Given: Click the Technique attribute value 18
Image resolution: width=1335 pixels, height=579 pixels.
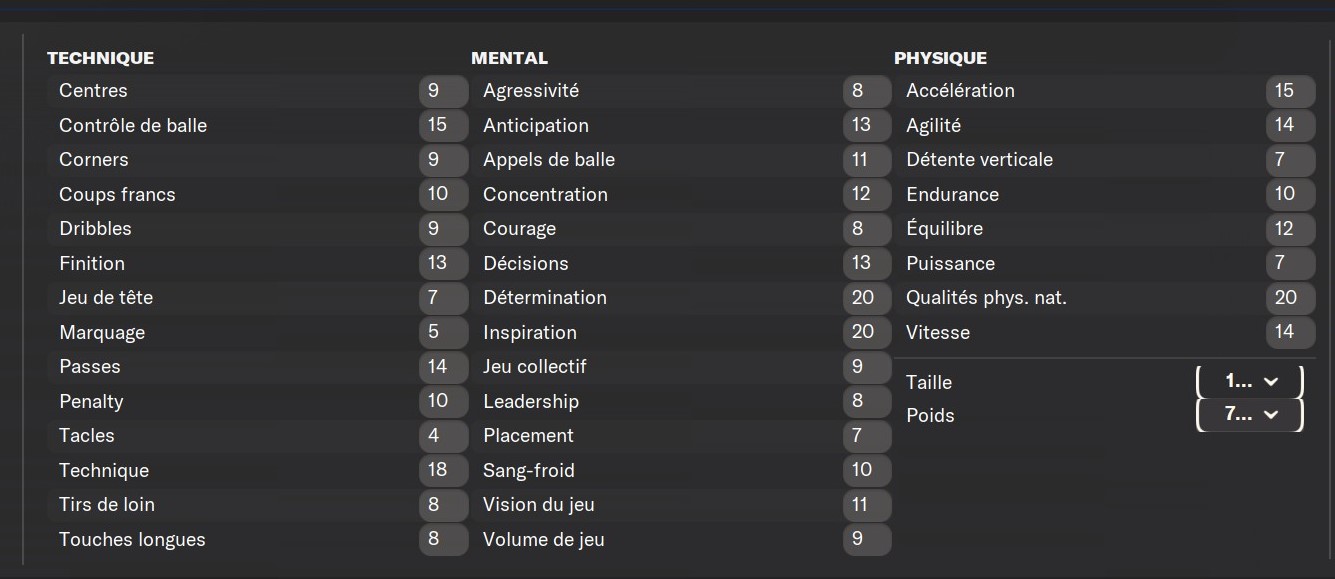Looking at the screenshot, I should [443, 470].
